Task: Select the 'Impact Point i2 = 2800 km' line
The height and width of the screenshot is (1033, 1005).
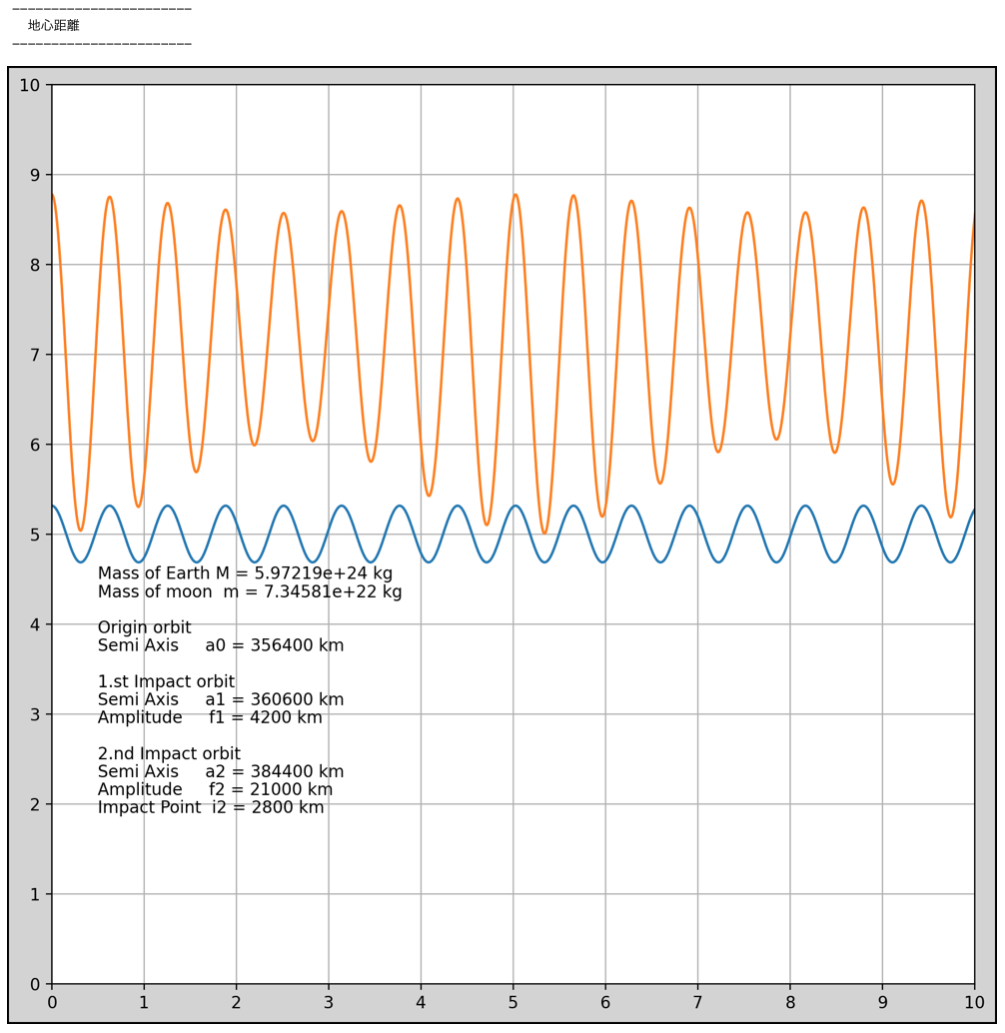Action: click(210, 807)
